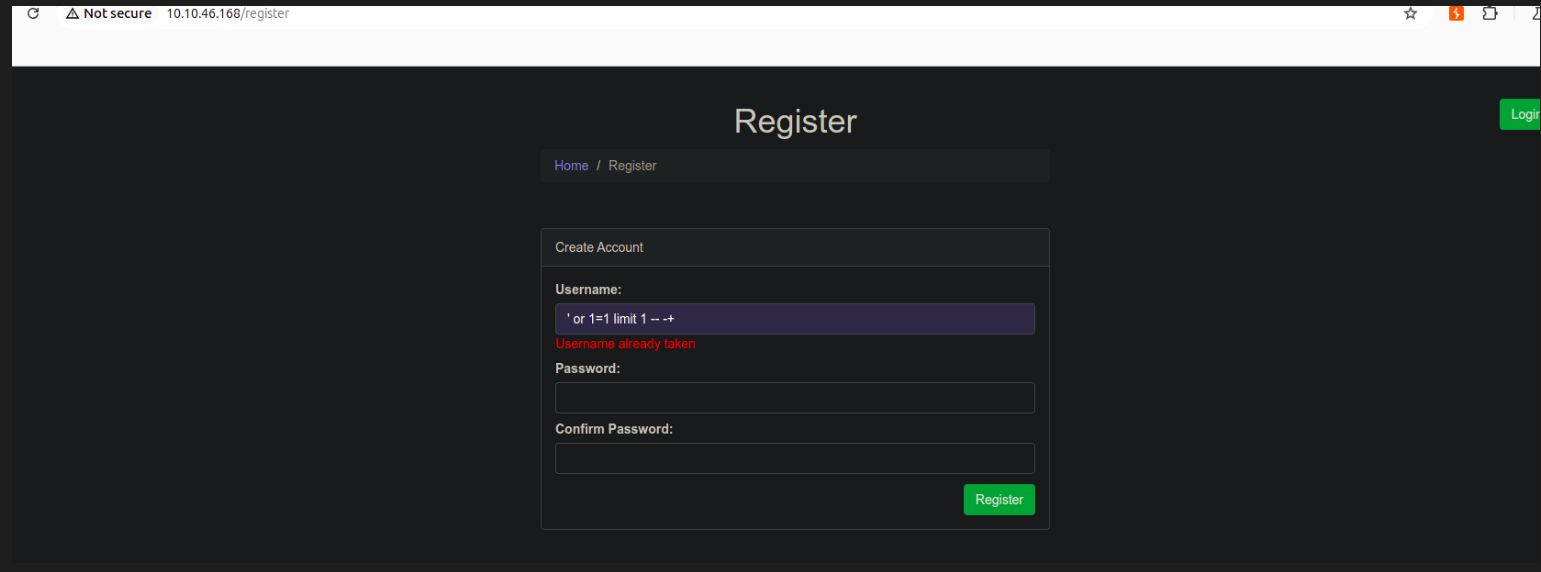This screenshot has height=572, width=1541.
Task: Click the Username label
Action: click(588, 290)
